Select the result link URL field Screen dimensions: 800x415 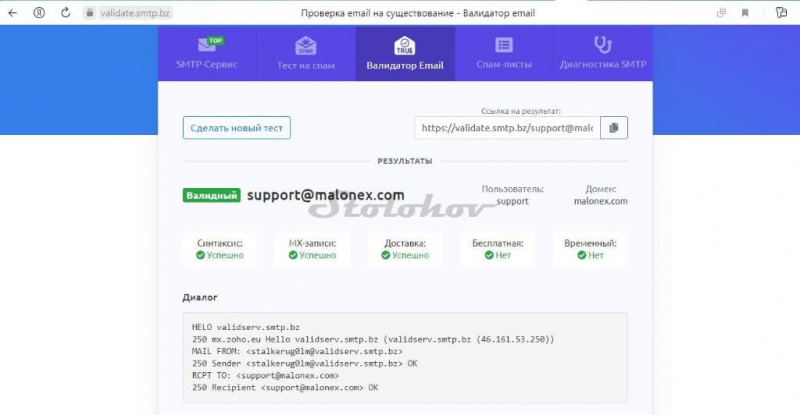[507, 128]
